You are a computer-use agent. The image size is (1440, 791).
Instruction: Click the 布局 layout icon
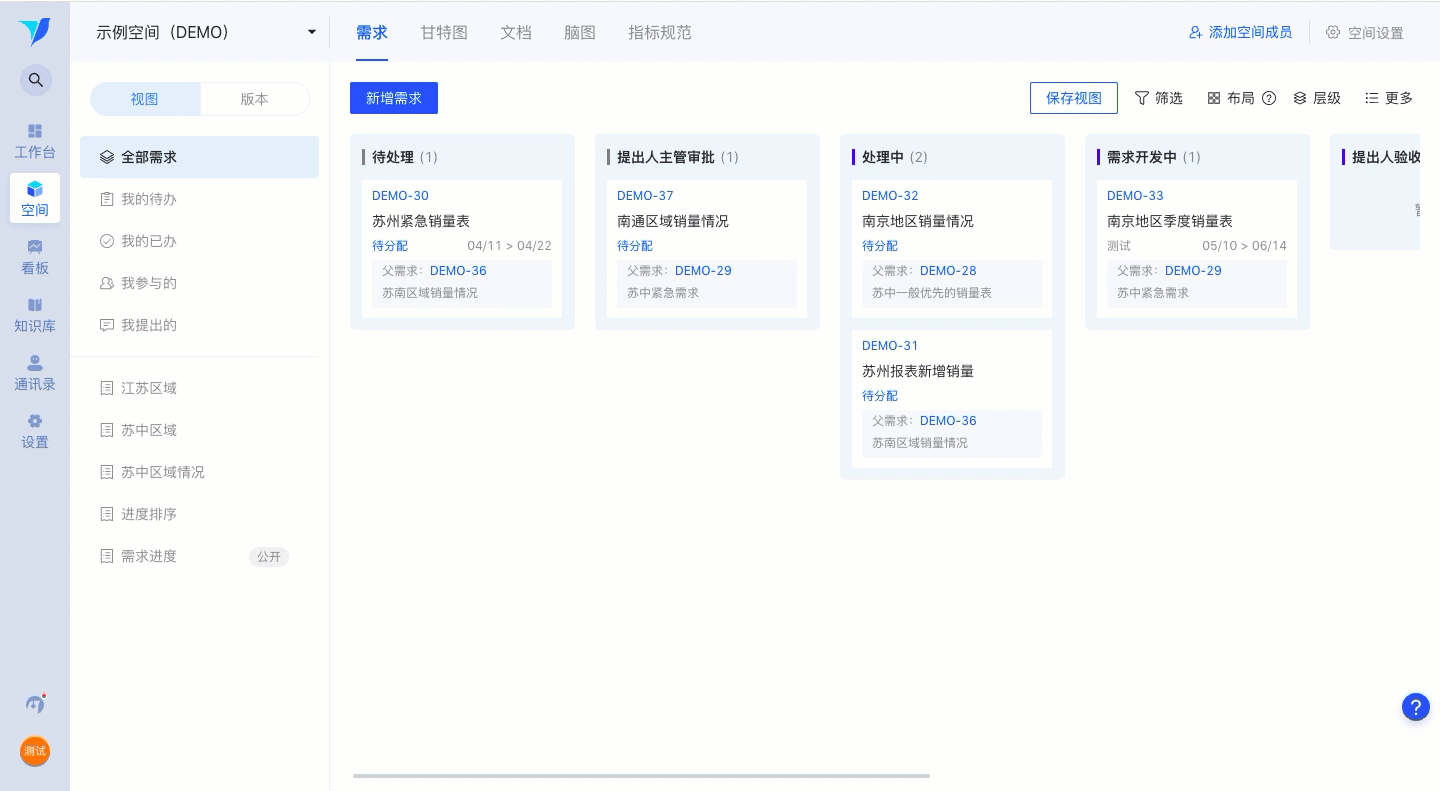1214,98
